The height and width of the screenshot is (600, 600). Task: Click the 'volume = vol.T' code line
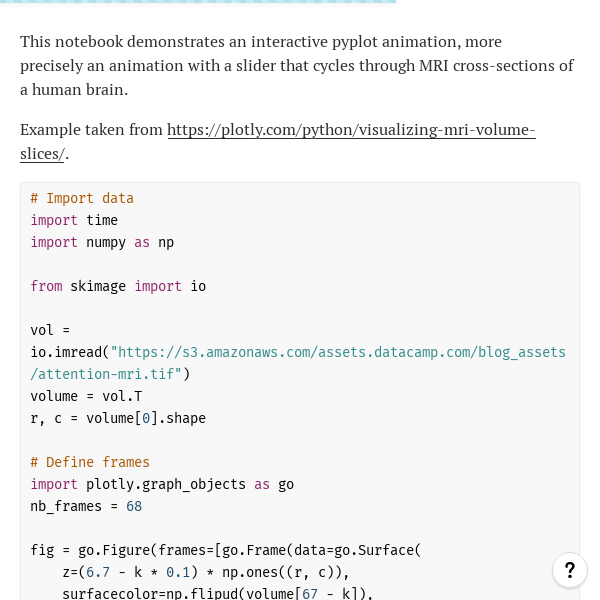point(86,396)
